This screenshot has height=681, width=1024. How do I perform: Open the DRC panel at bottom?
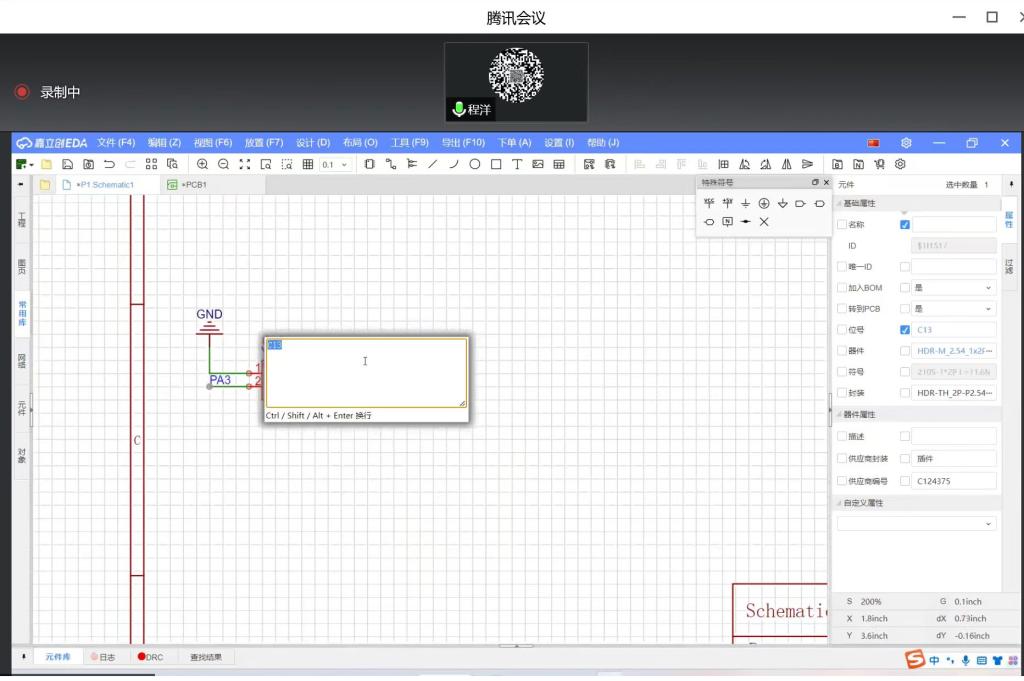click(150, 657)
